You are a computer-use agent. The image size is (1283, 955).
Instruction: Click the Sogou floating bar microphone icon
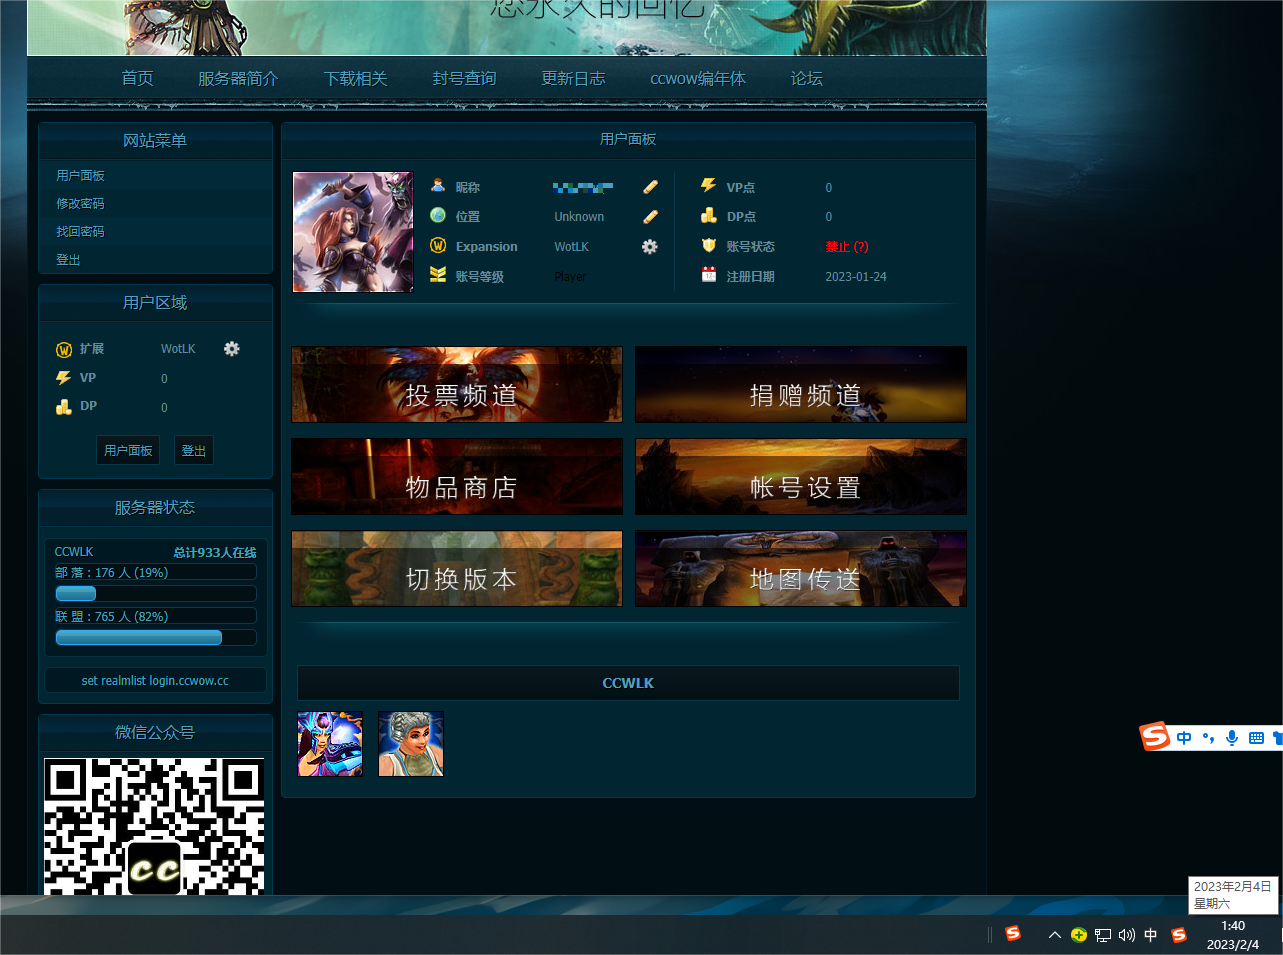tap(1232, 738)
